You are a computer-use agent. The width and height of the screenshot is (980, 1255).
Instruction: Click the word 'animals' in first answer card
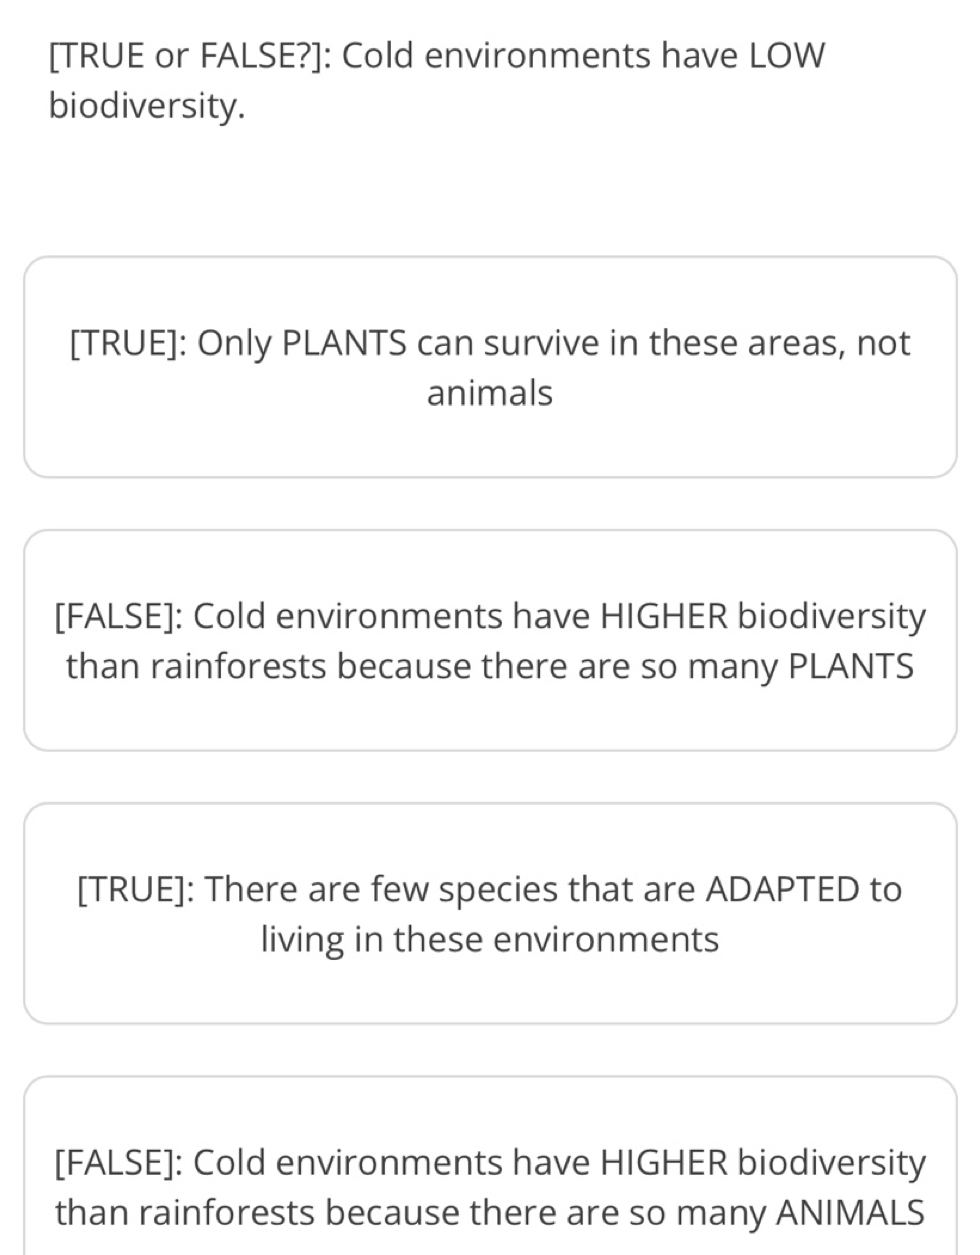(x=490, y=393)
